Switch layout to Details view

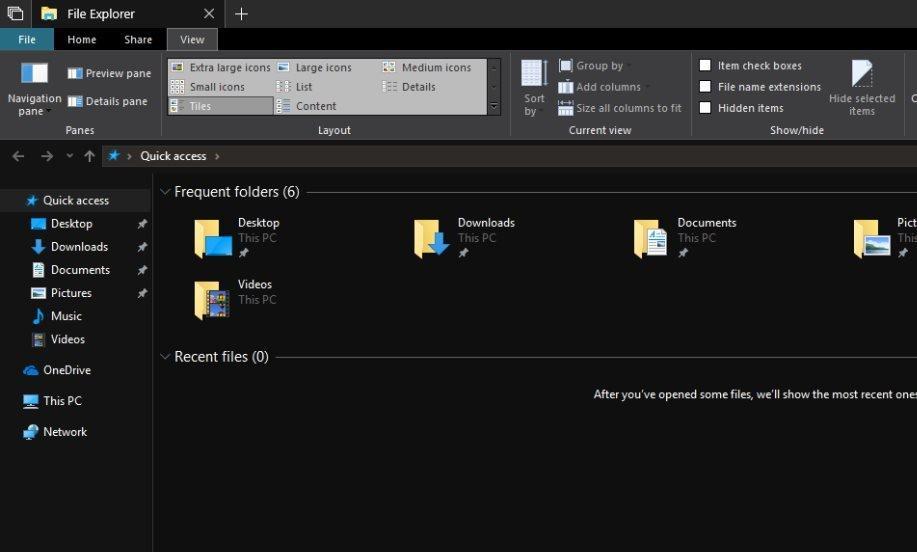click(409, 87)
